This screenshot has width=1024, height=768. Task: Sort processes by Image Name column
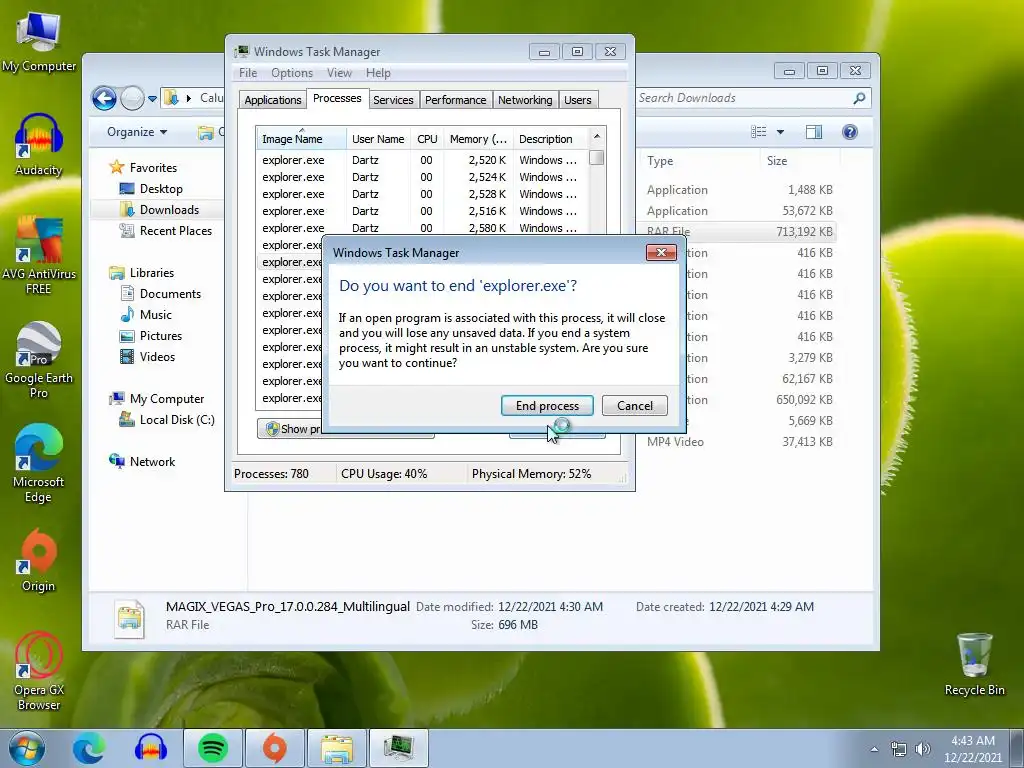tap(300, 138)
